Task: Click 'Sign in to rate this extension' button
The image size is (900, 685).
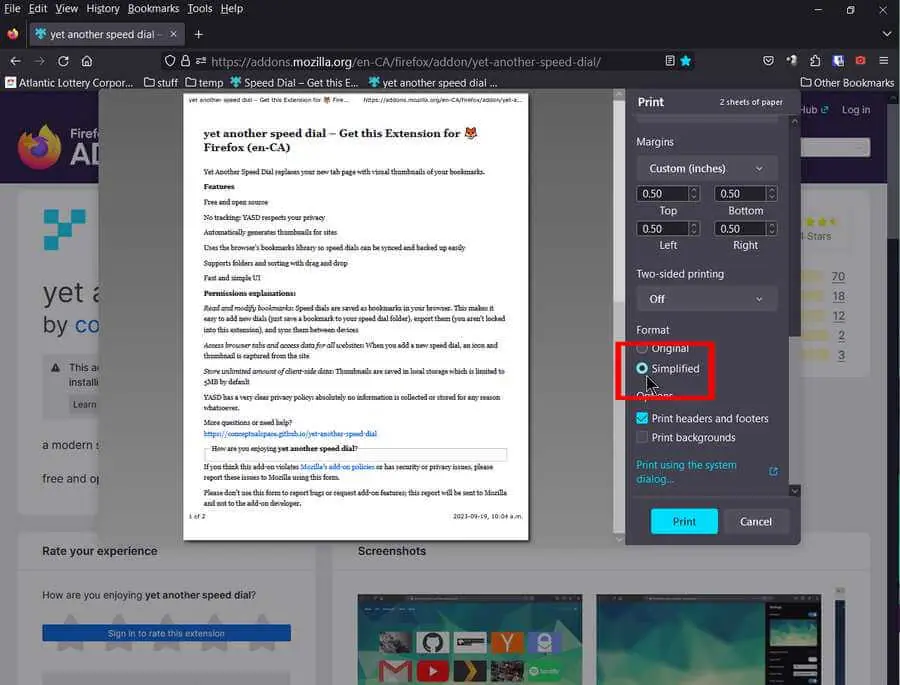Action: tap(166, 633)
